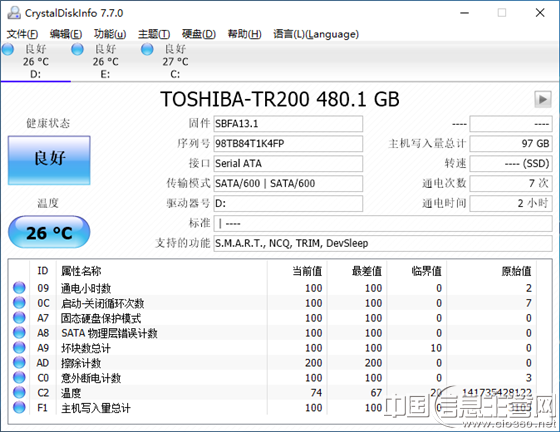Click the CrystalDiskInfo app icon in title bar
560x432 pixels.
click(x=14, y=13)
